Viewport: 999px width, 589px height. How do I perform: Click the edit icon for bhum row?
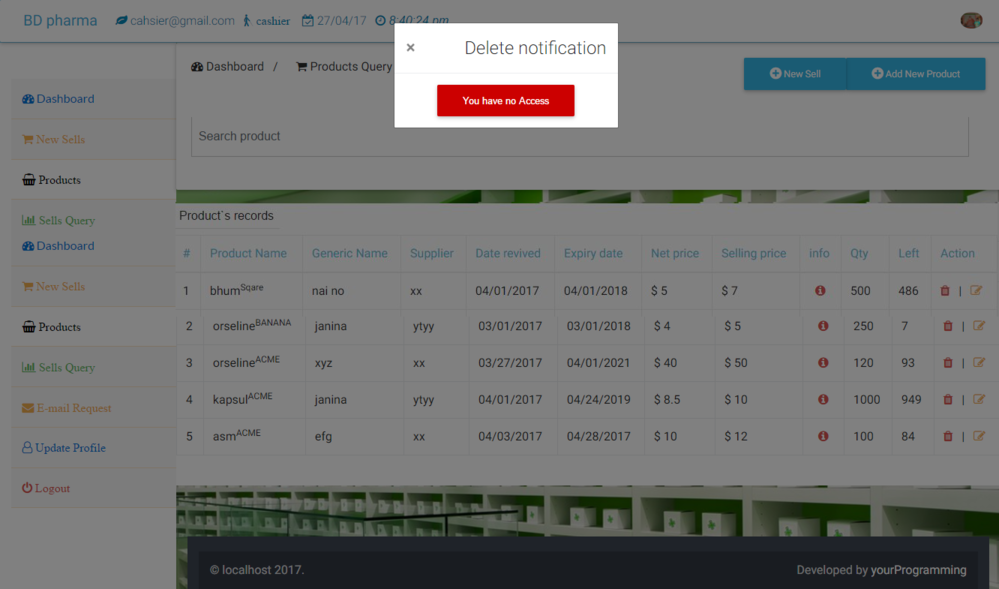(x=977, y=291)
